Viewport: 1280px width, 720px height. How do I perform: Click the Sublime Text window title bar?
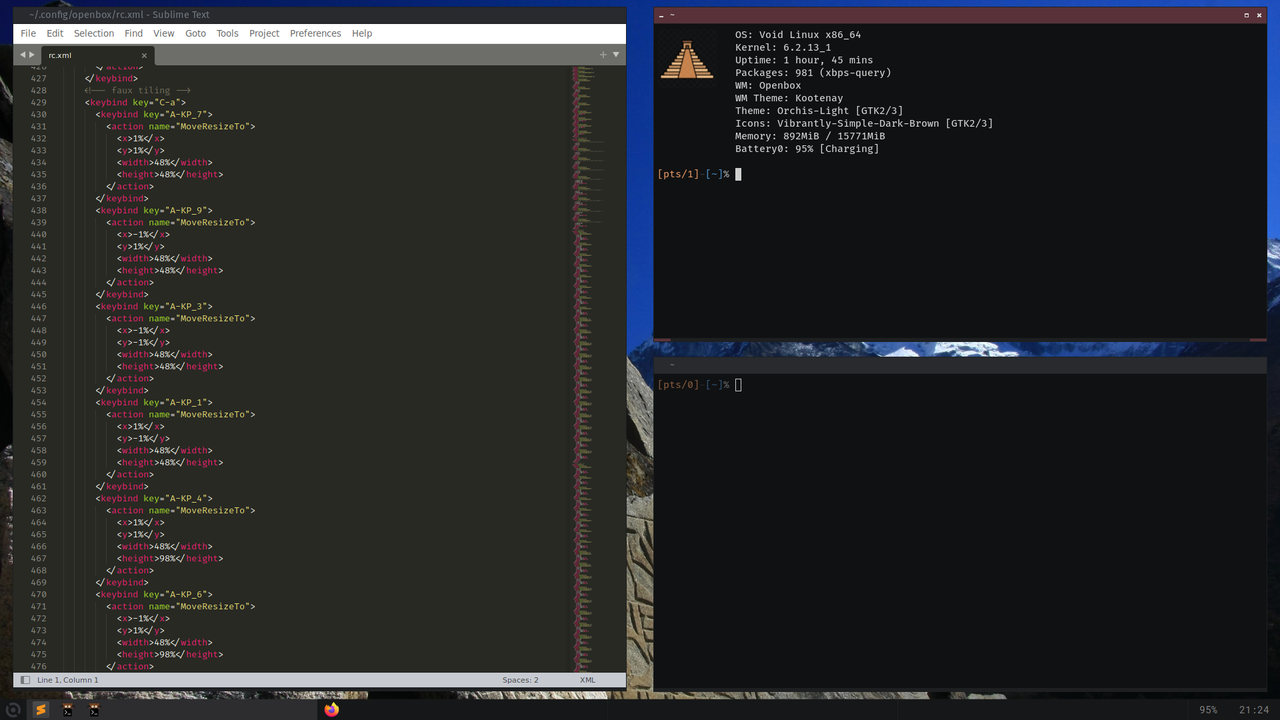[x=320, y=15]
